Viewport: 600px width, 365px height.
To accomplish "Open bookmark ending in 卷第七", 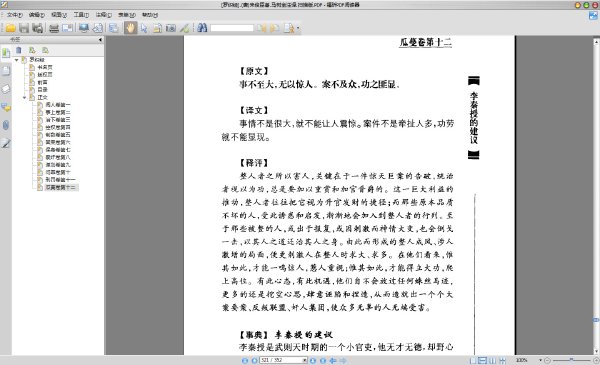I will (x=58, y=150).
